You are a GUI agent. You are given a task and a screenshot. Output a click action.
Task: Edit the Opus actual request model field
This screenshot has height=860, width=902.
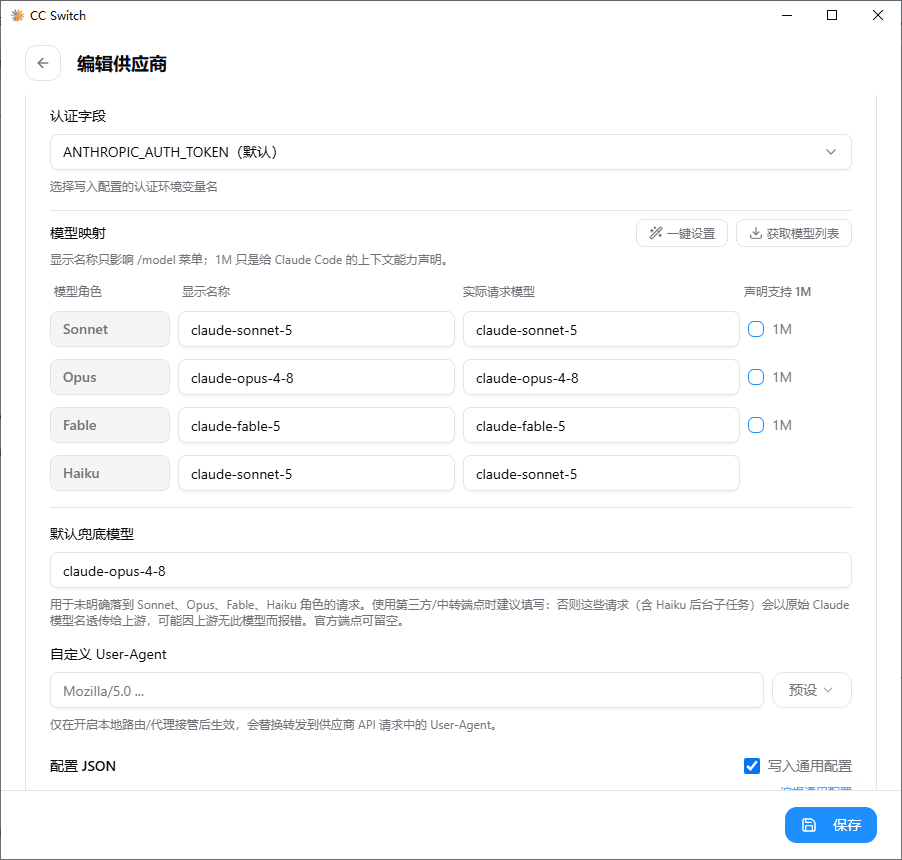601,377
